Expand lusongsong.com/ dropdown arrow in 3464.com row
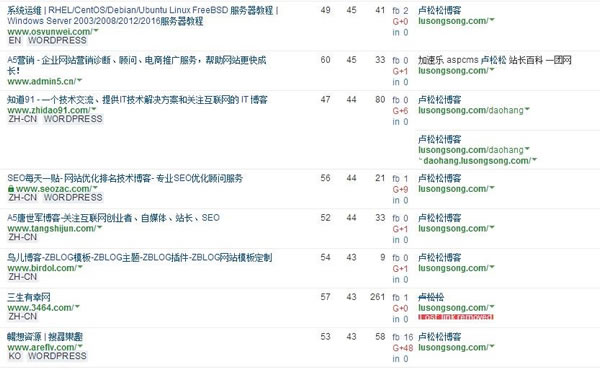 [492, 307]
